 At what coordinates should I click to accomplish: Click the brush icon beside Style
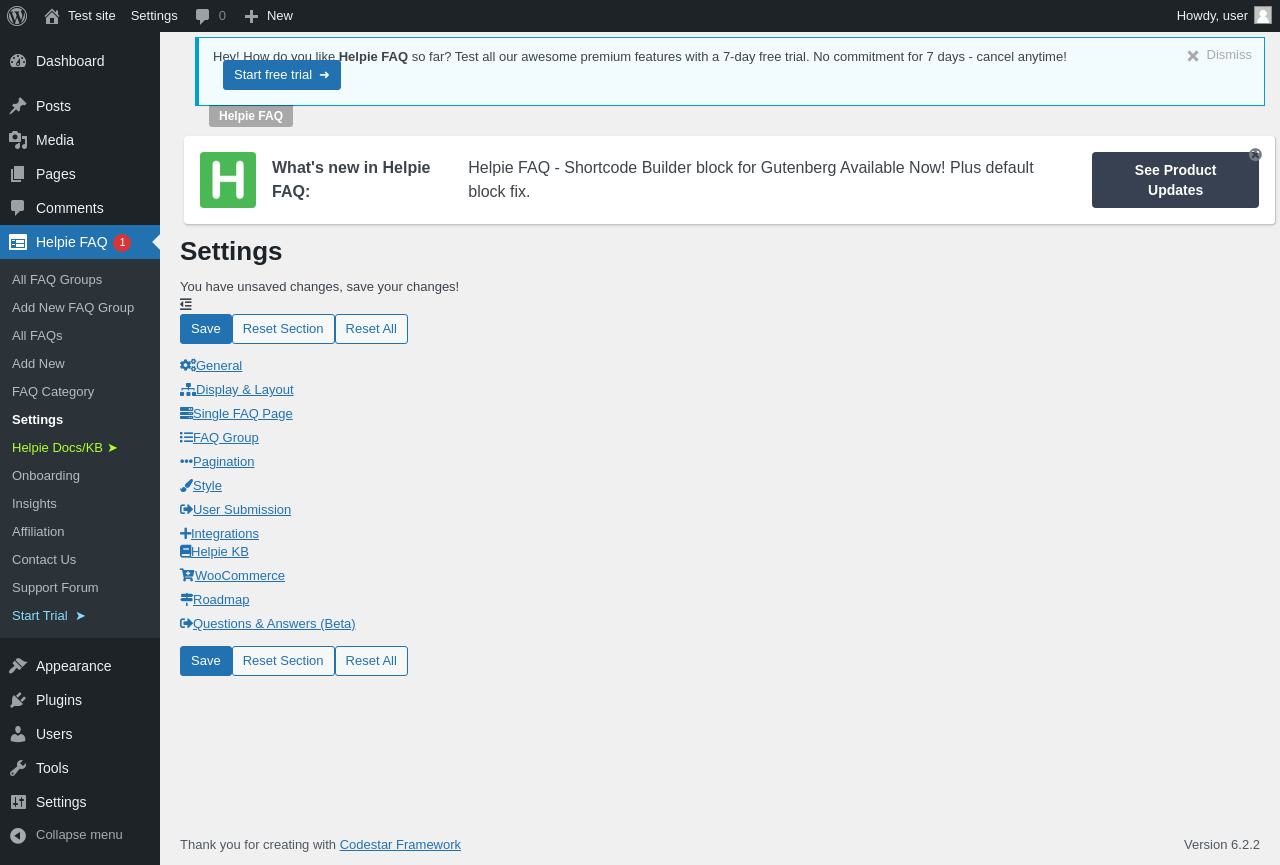[186, 485]
